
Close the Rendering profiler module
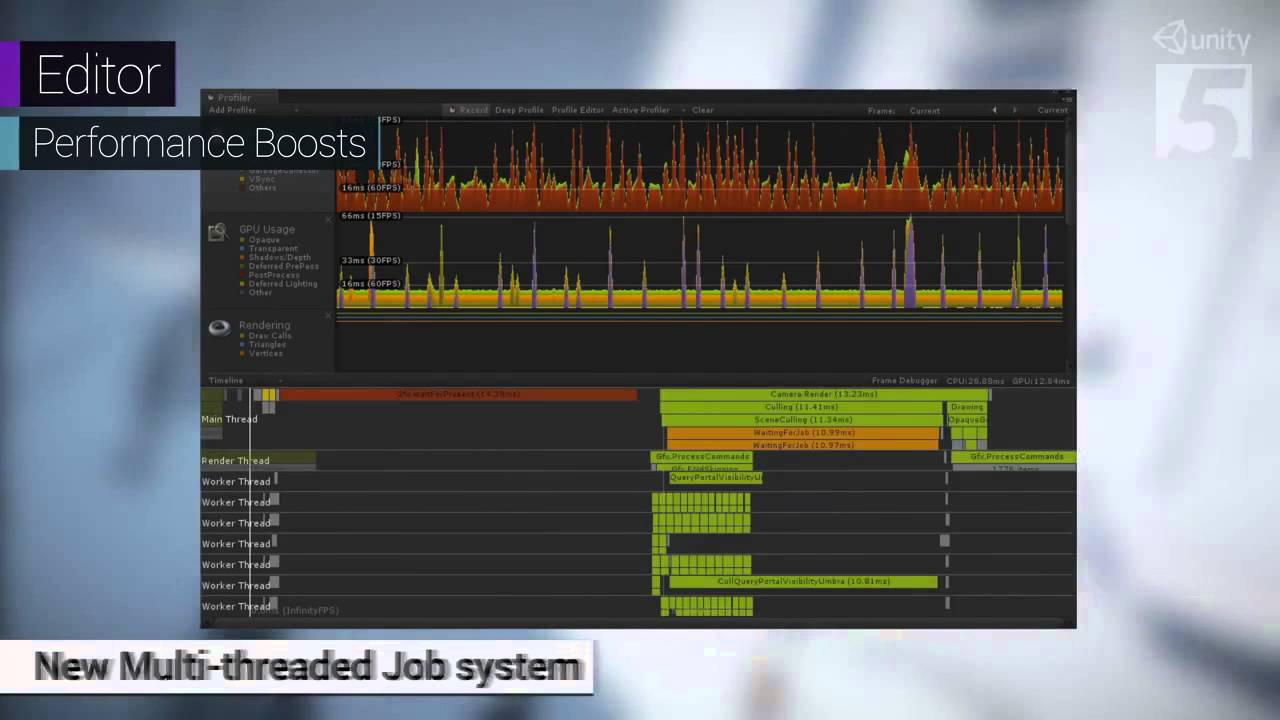(x=328, y=315)
